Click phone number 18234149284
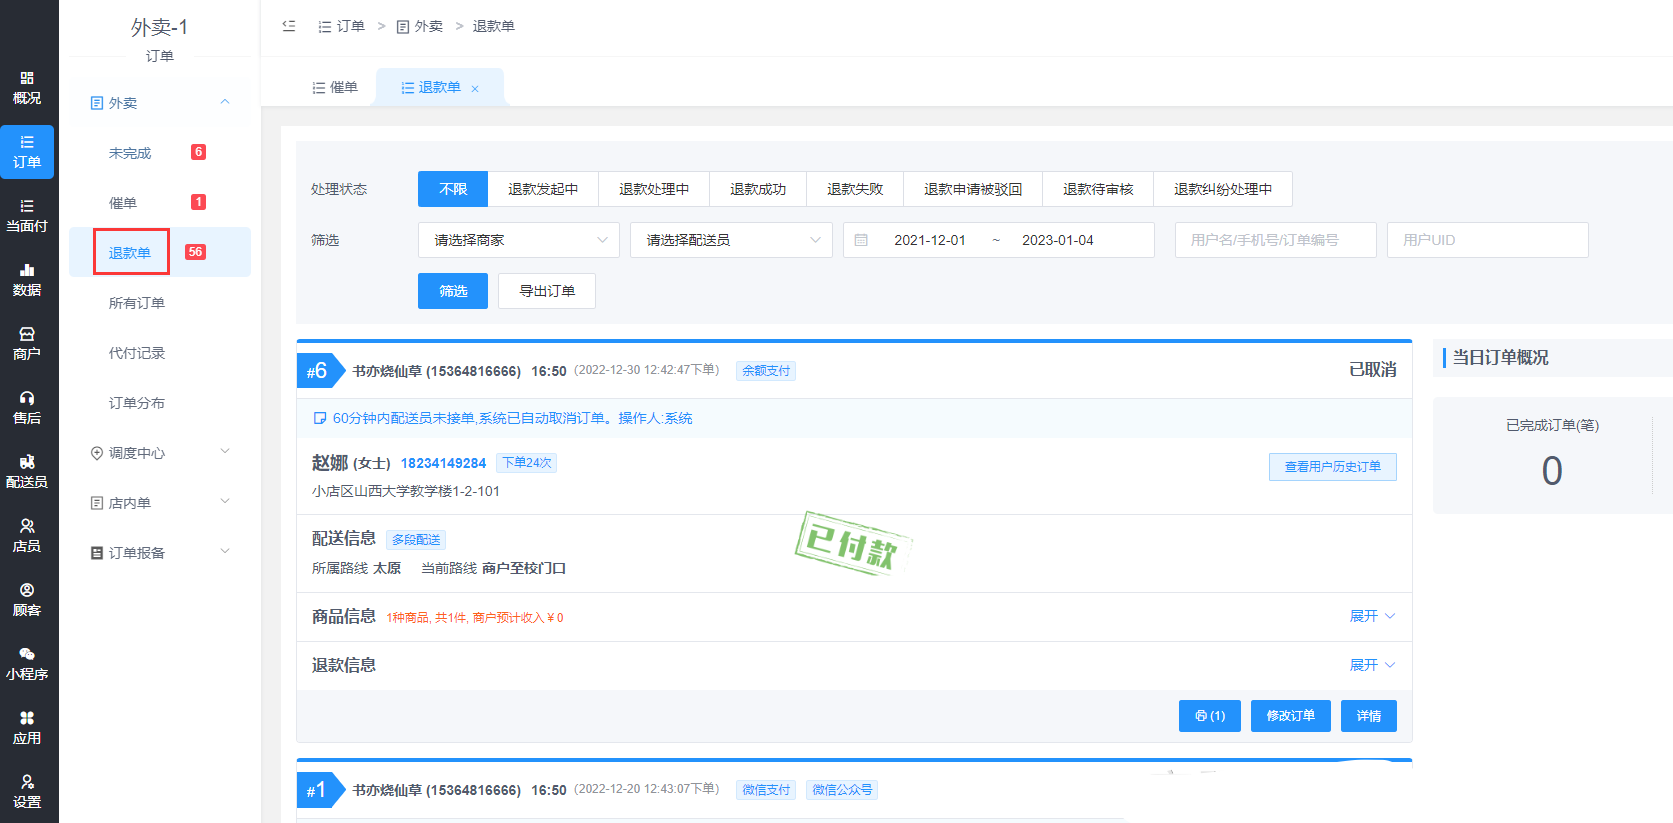 coord(443,463)
